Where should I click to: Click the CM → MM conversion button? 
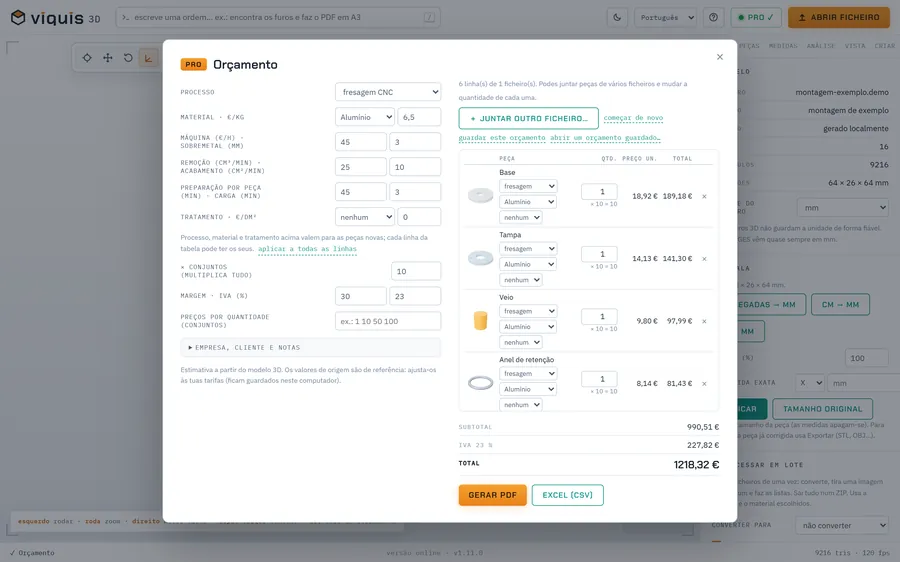840,305
